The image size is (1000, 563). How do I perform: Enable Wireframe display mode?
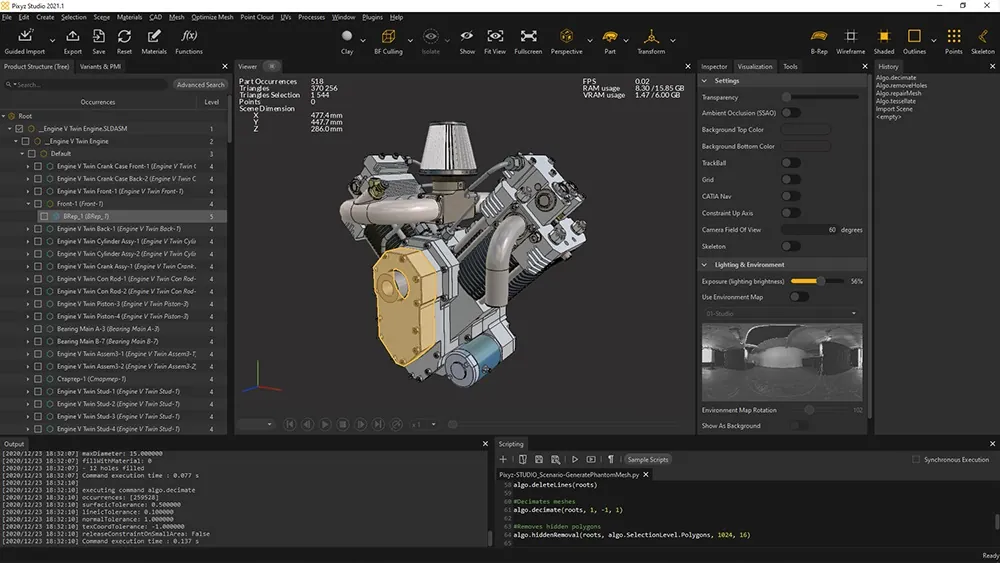coord(850,41)
